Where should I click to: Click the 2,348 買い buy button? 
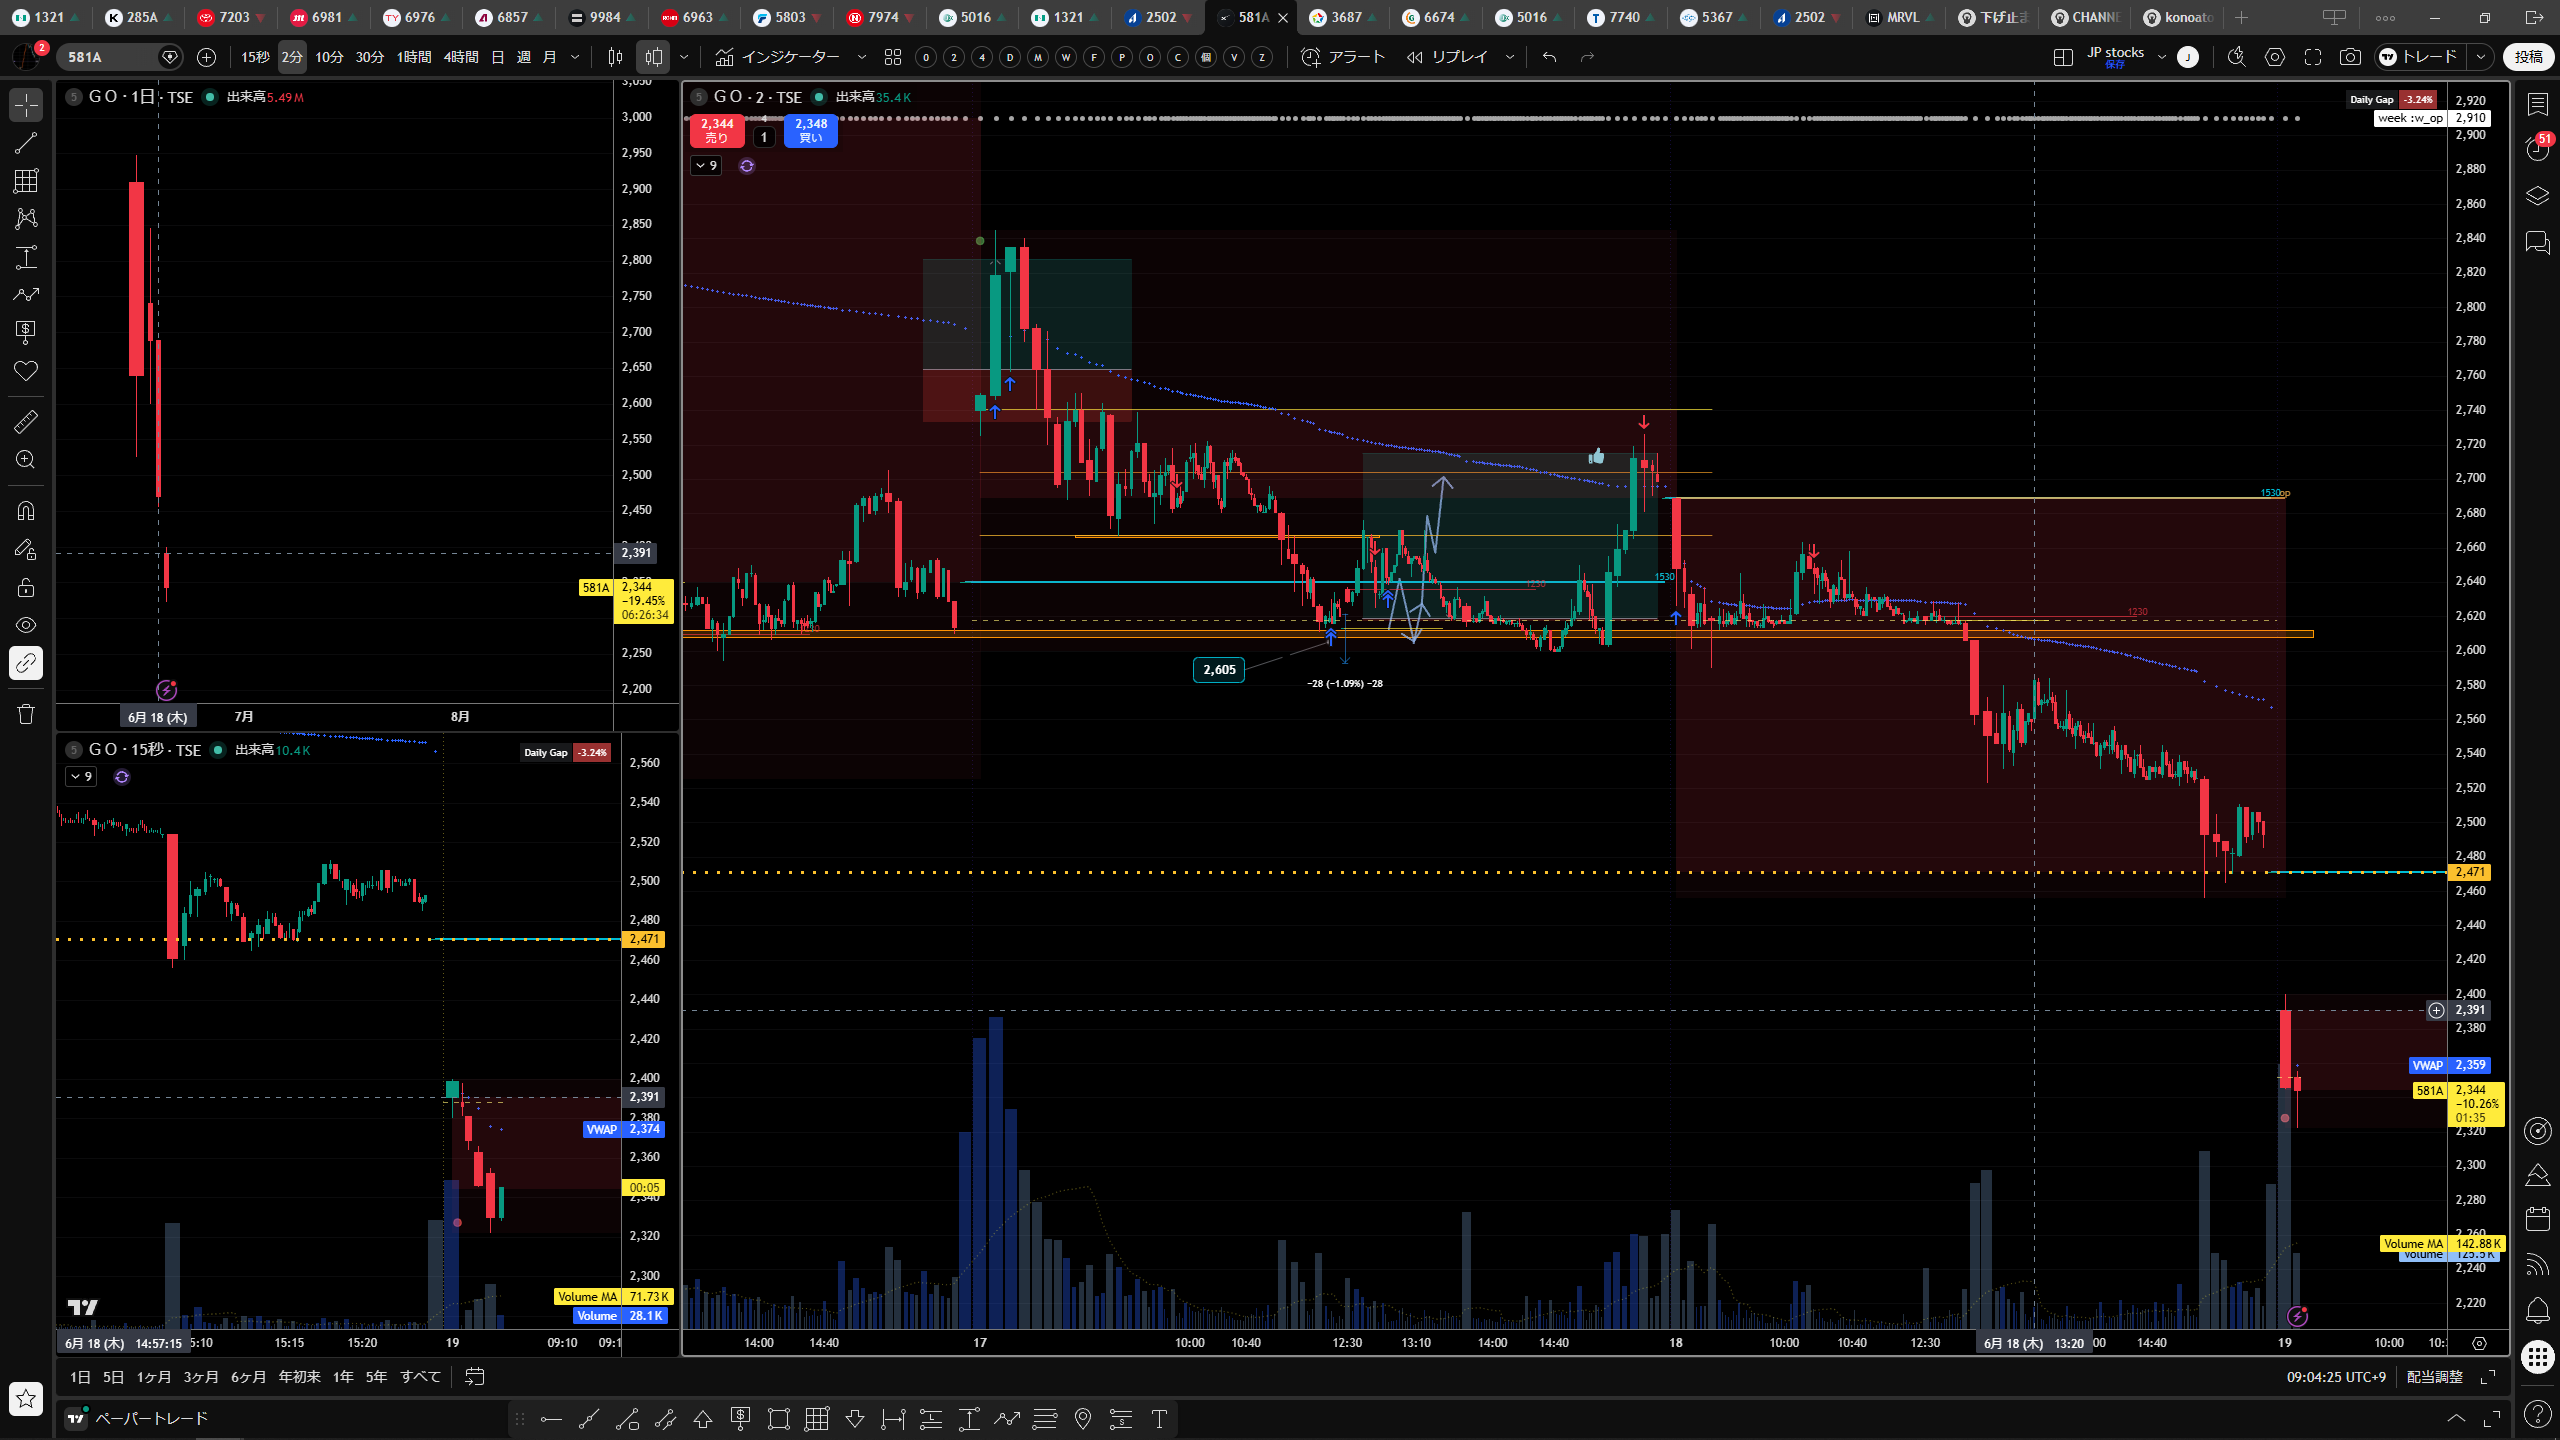pos(811,131)
